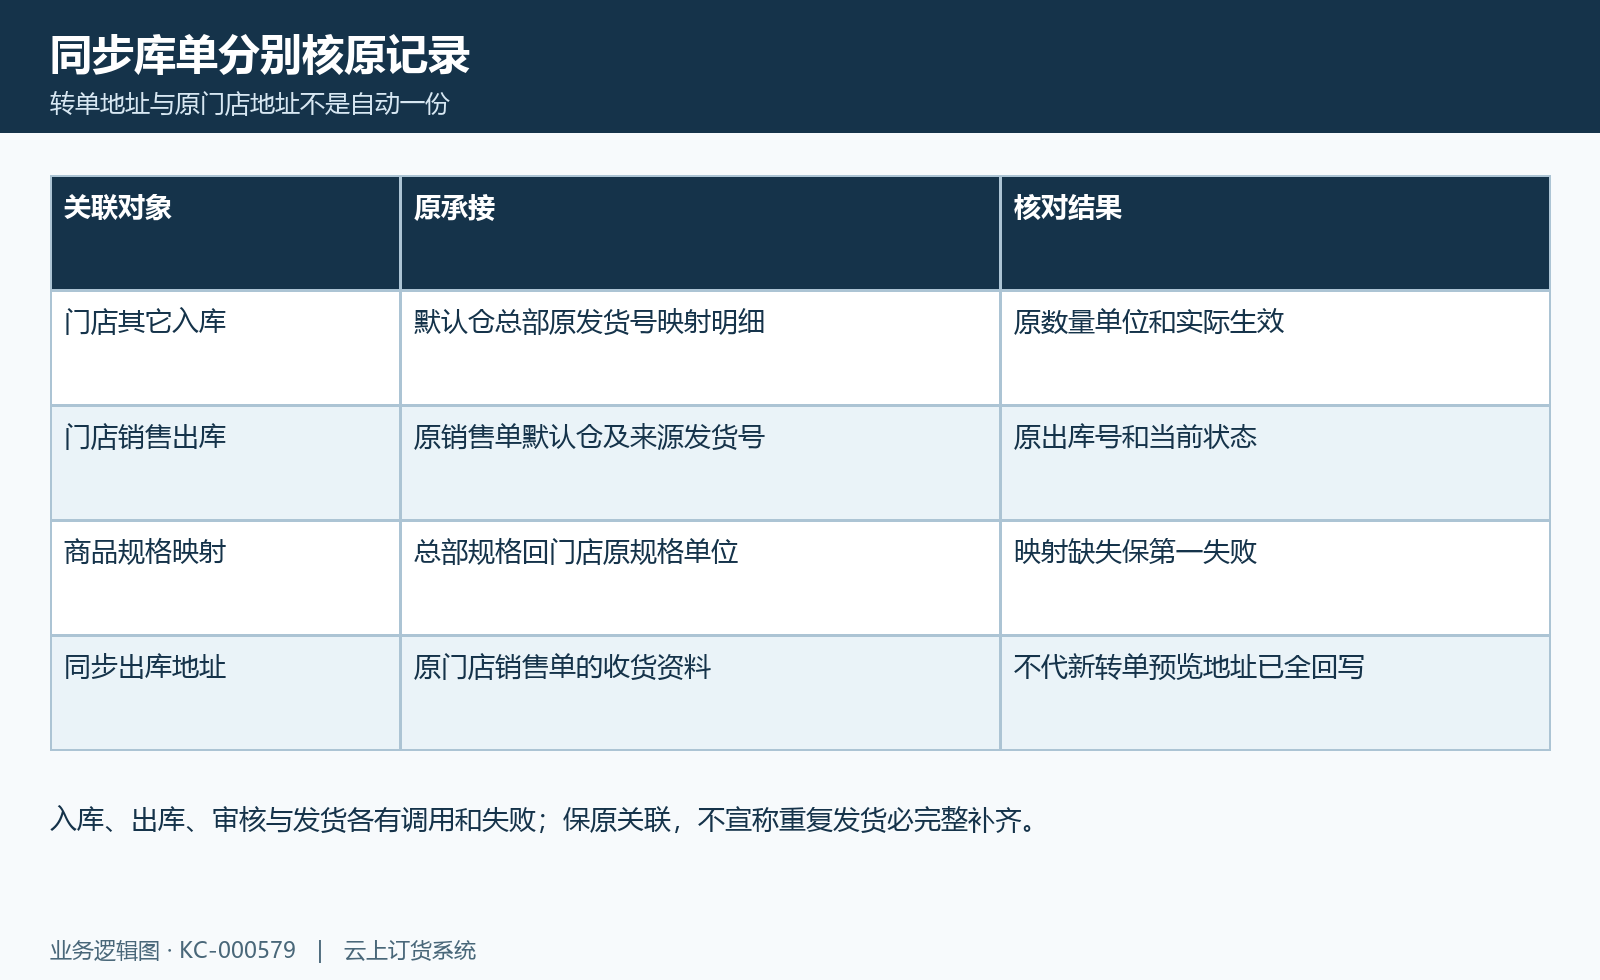Select the cell 原出库号和当前状态

tap(1275, 463)
